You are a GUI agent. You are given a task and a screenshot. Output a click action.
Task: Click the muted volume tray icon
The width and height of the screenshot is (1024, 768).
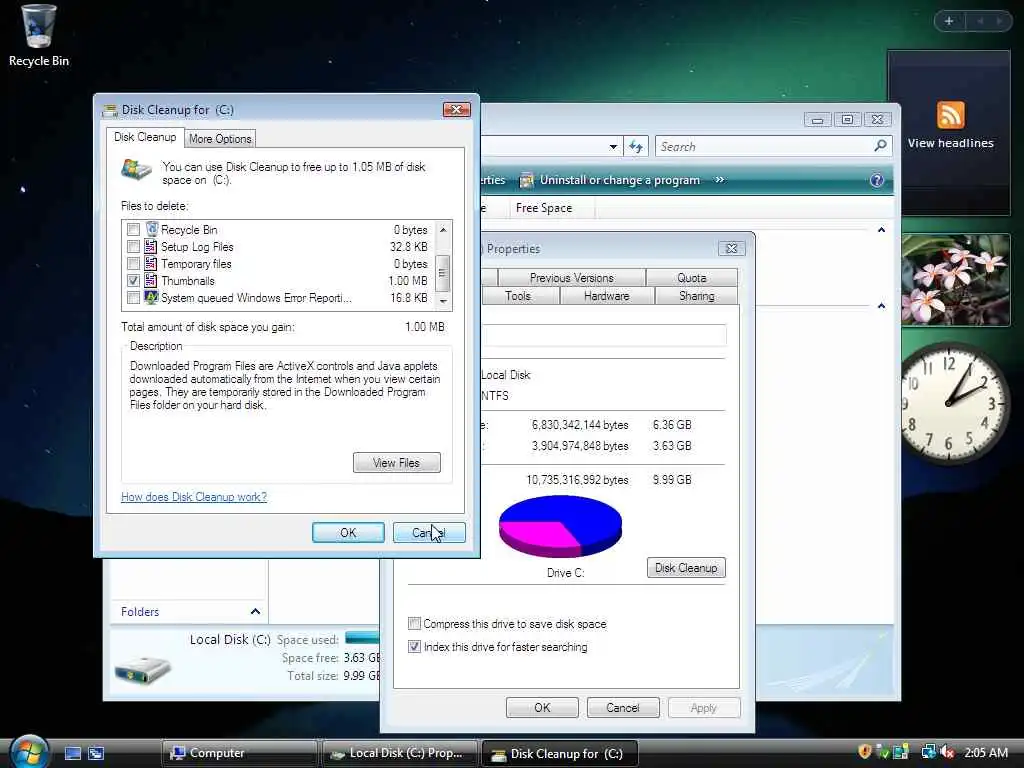click(946, 752)
